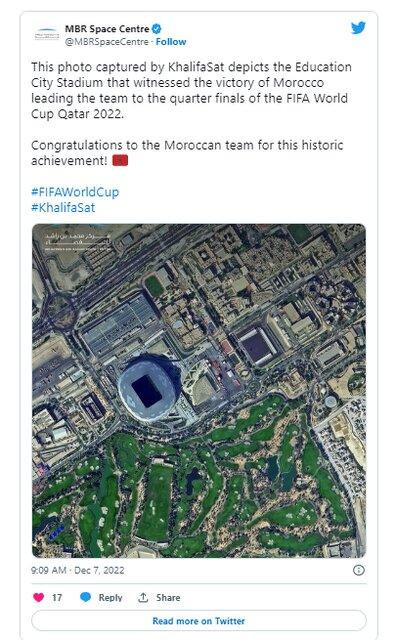Click the Read more on Twitter button
The width and height of the screenshot is (395, 640).
point(198,621)
